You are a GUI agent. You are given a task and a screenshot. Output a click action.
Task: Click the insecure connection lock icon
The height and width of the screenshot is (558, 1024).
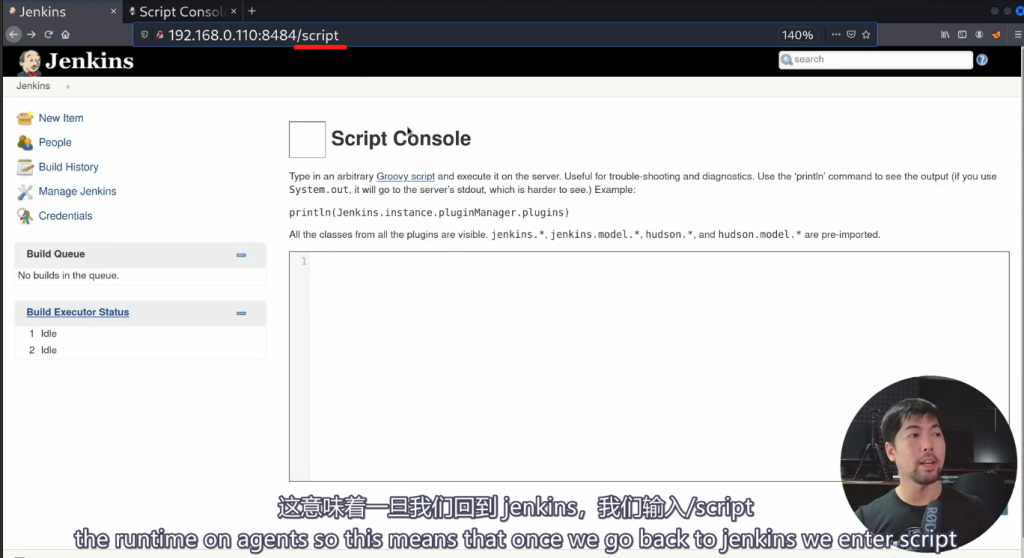(159, 35)
